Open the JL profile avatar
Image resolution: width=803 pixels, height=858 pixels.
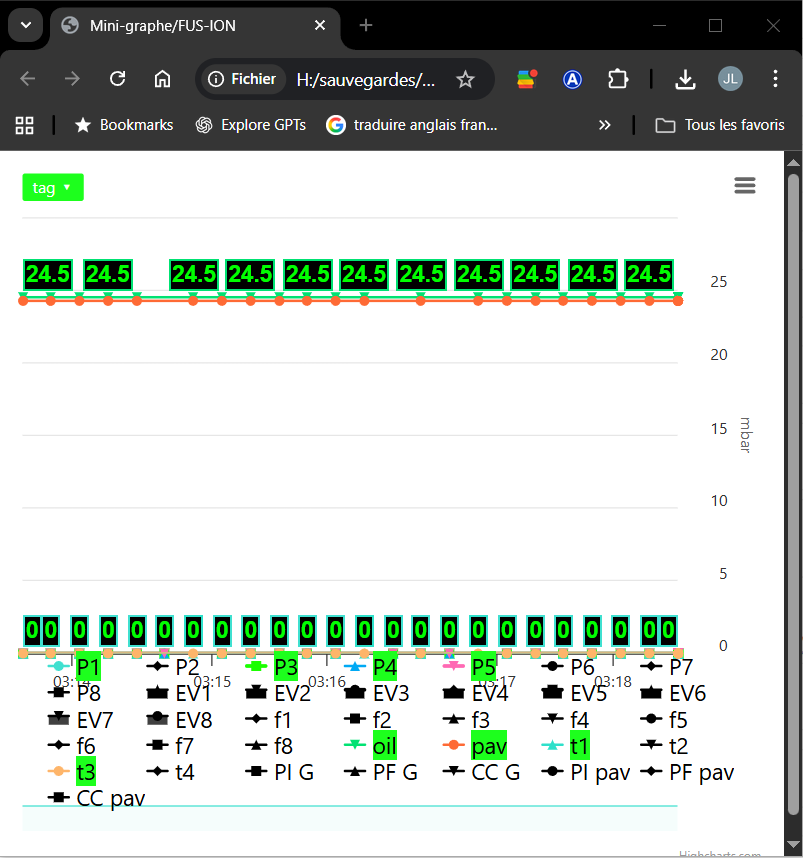(730, 79)
